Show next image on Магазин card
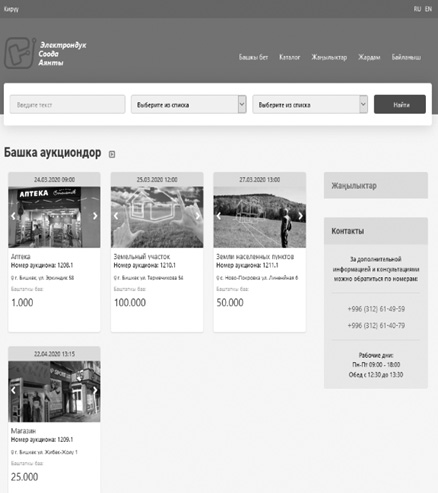The width and height of the screenshot is (438, 493). tap(95, 390)
